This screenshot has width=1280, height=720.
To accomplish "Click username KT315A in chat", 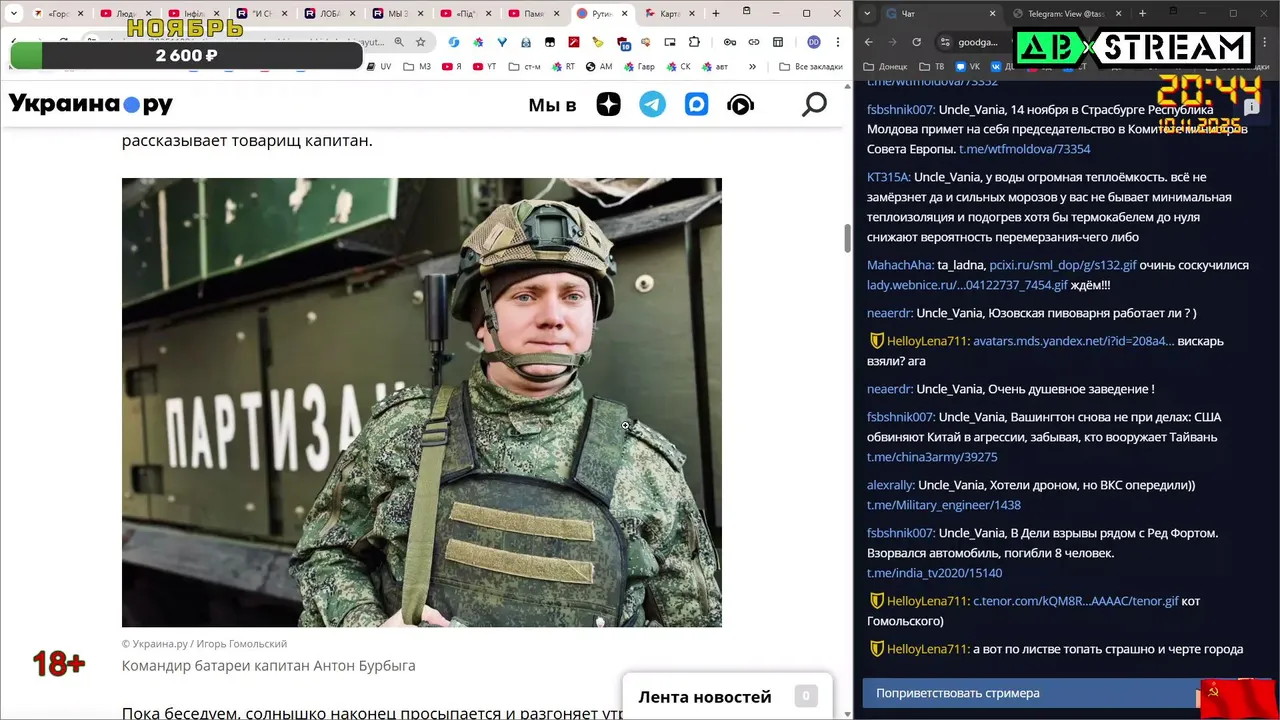I will pos(889,177).
